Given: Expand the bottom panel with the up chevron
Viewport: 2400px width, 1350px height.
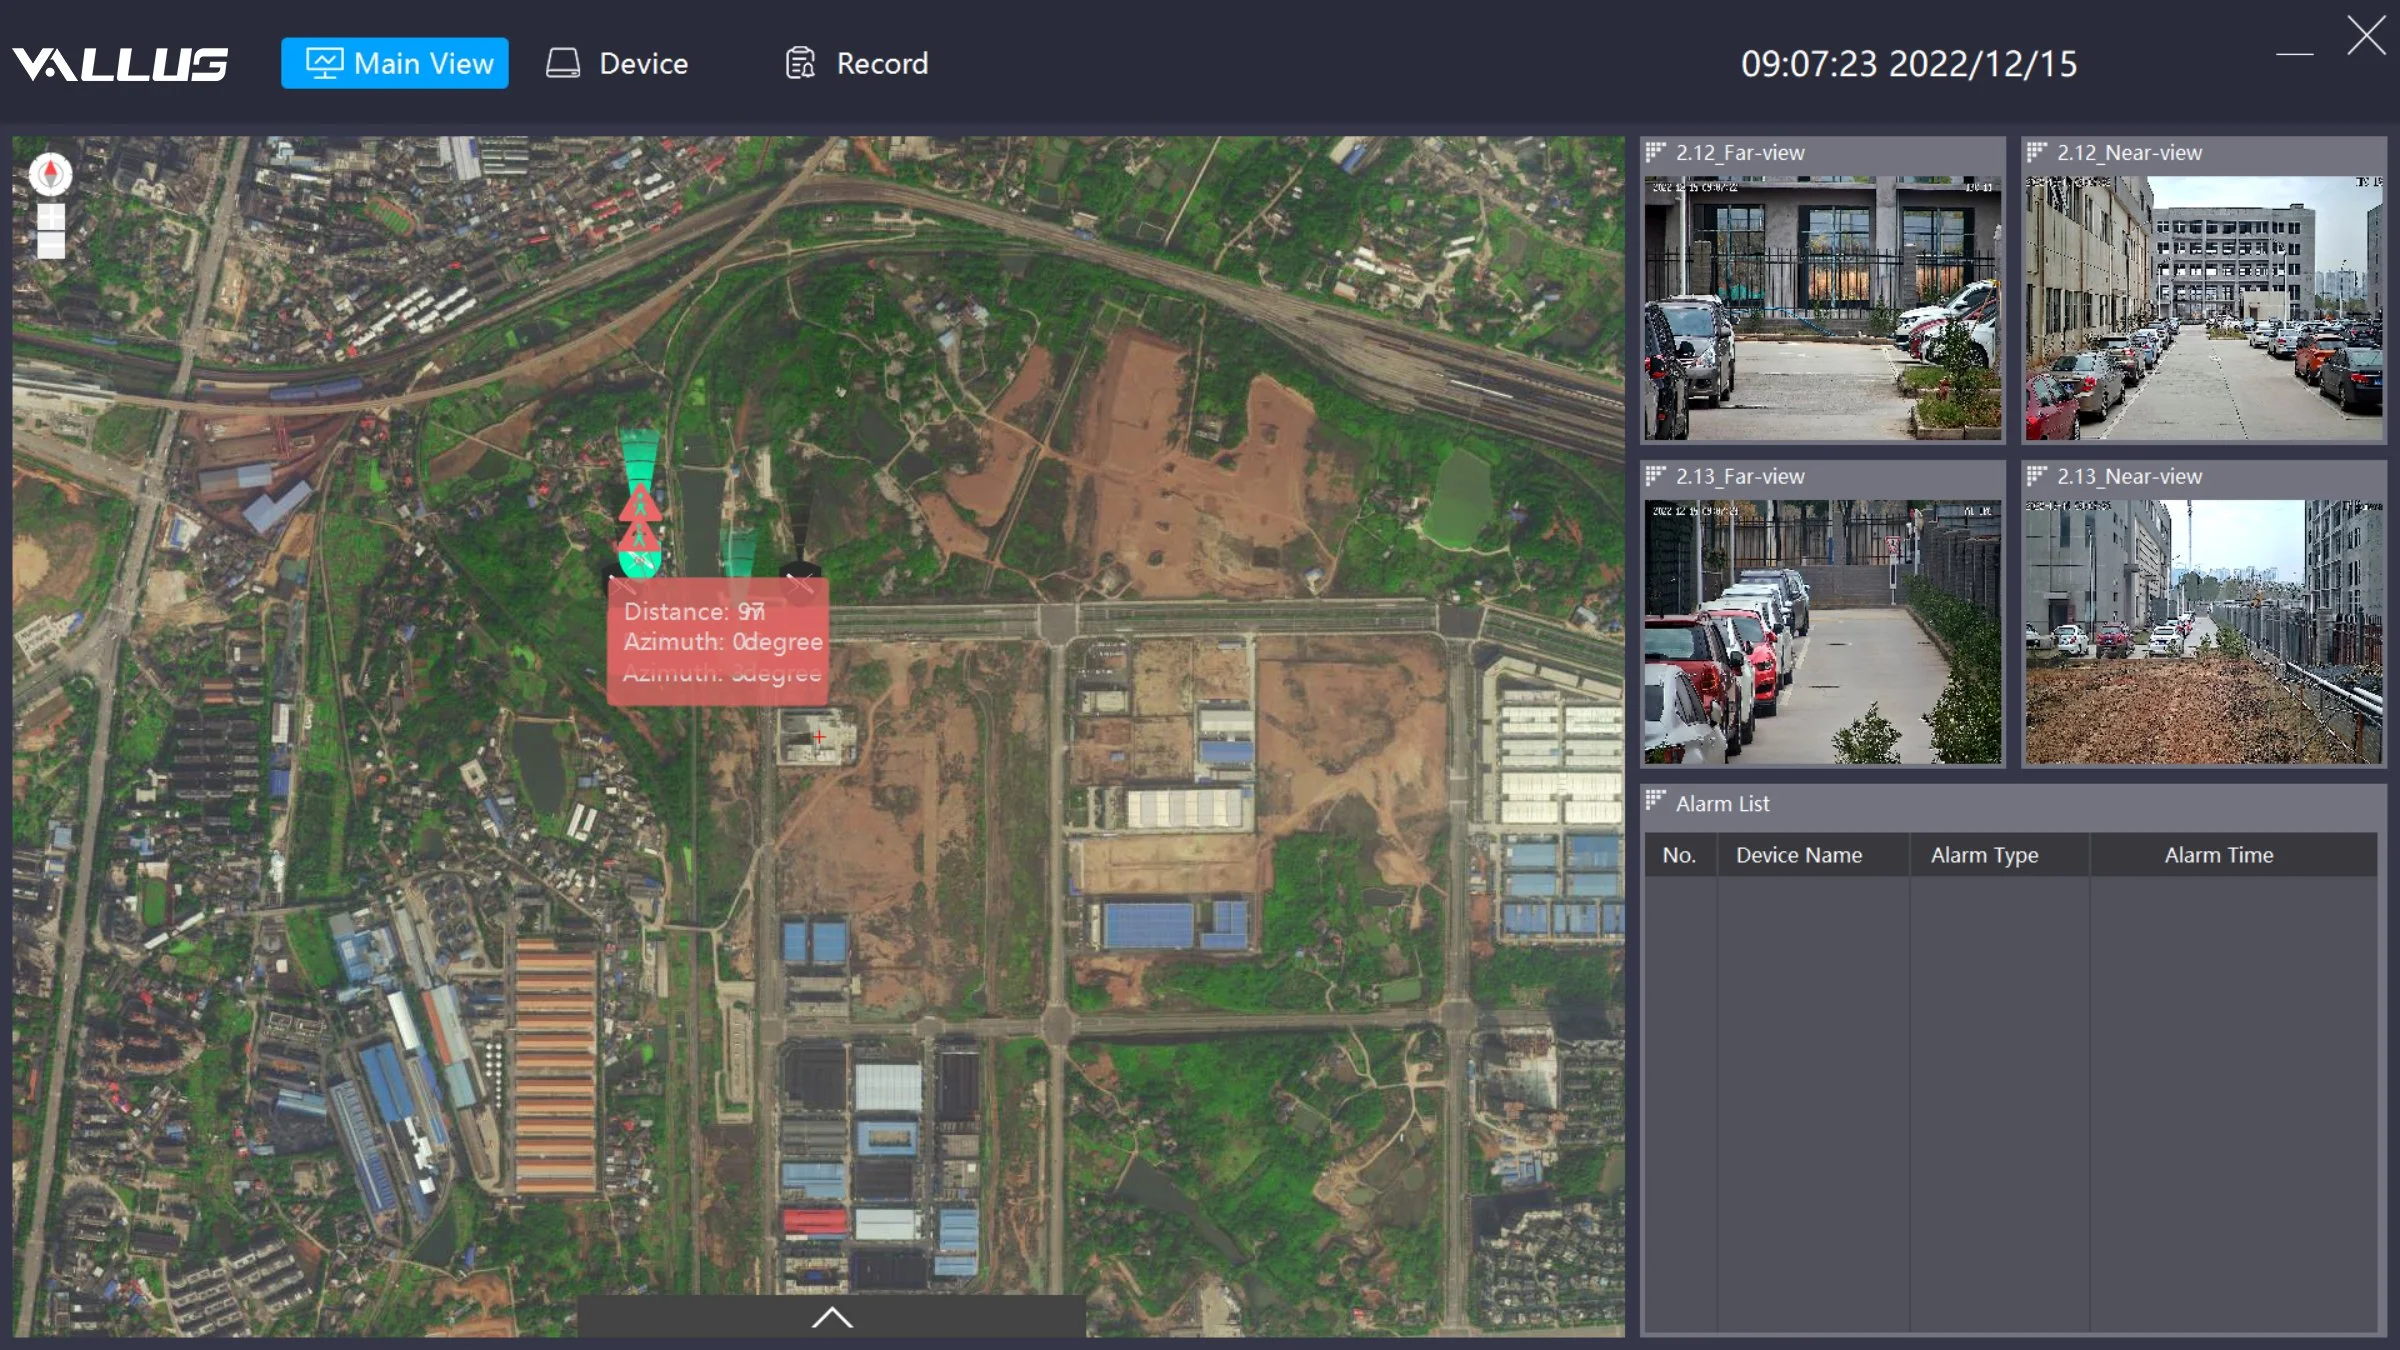Looking at the screenshot, I should pos(831,1317).
